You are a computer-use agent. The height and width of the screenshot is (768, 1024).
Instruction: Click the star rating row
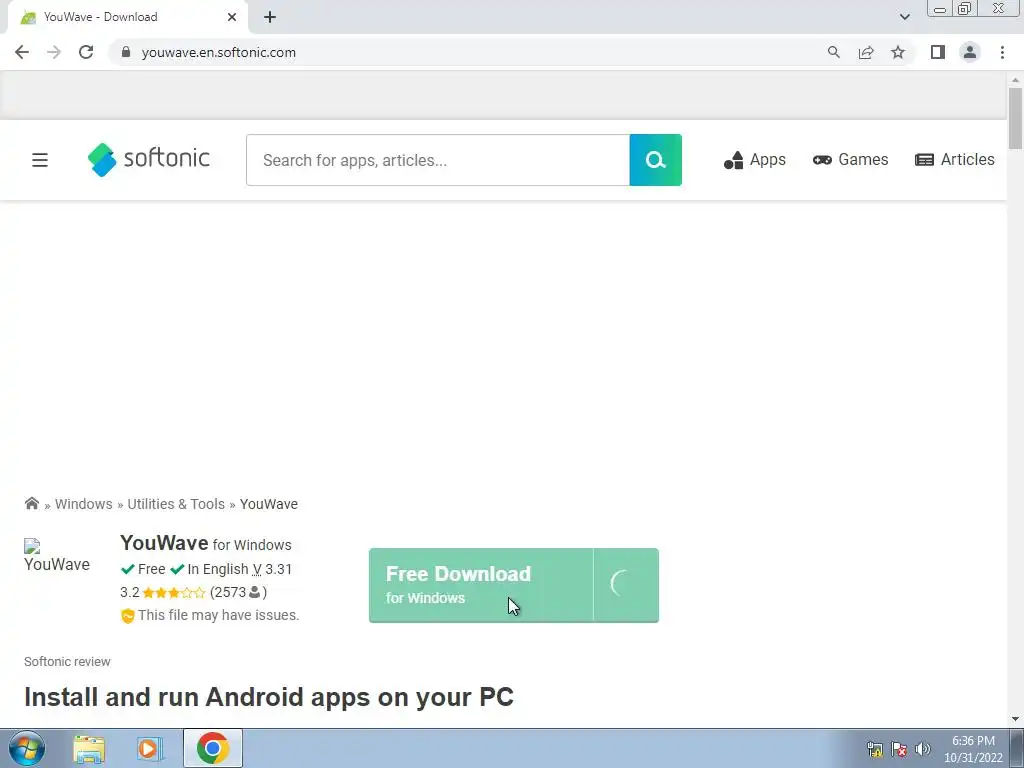click(174, 593)
